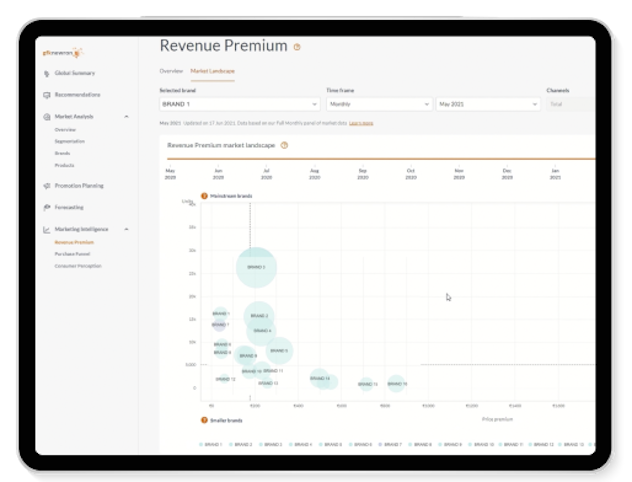The image size is (632, 482).
Task: Click the orange Mainstream brands info icon
Action: (205, 196)
